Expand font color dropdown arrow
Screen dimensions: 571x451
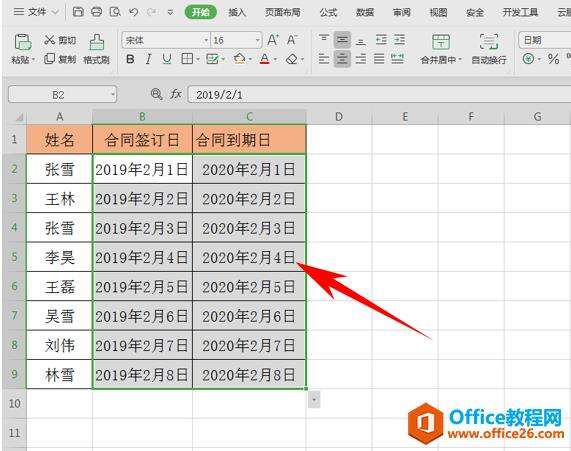tap(276, 59)
